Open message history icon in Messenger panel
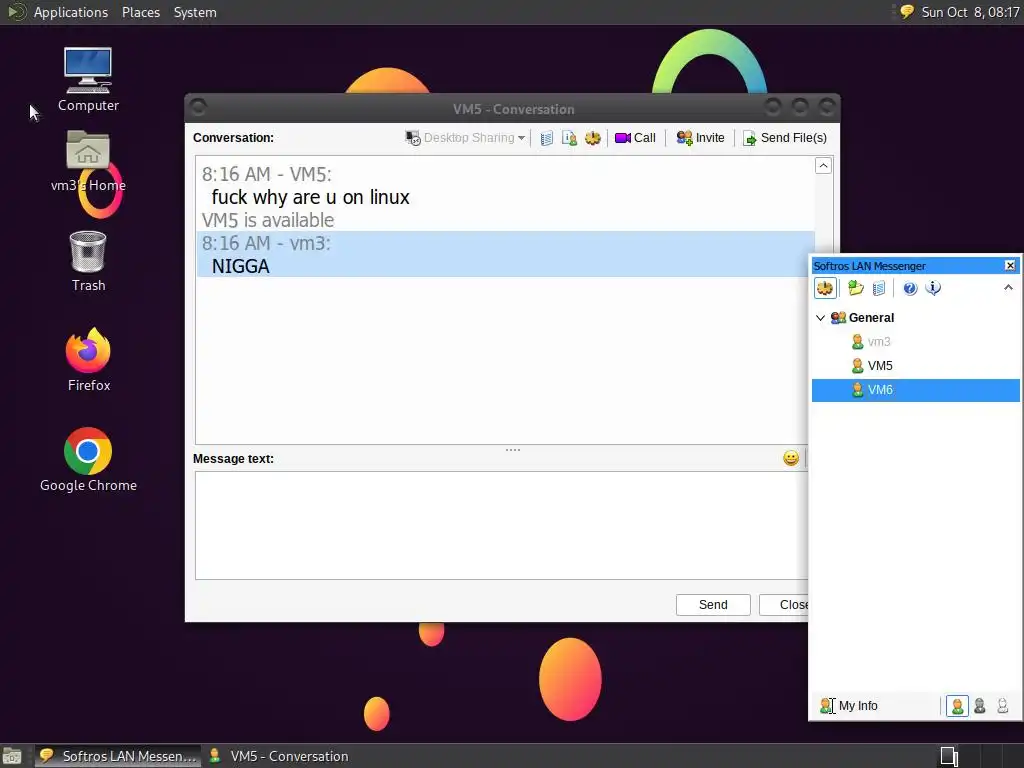The width and height of the screenshot is (1024, 768). point(879,288)
